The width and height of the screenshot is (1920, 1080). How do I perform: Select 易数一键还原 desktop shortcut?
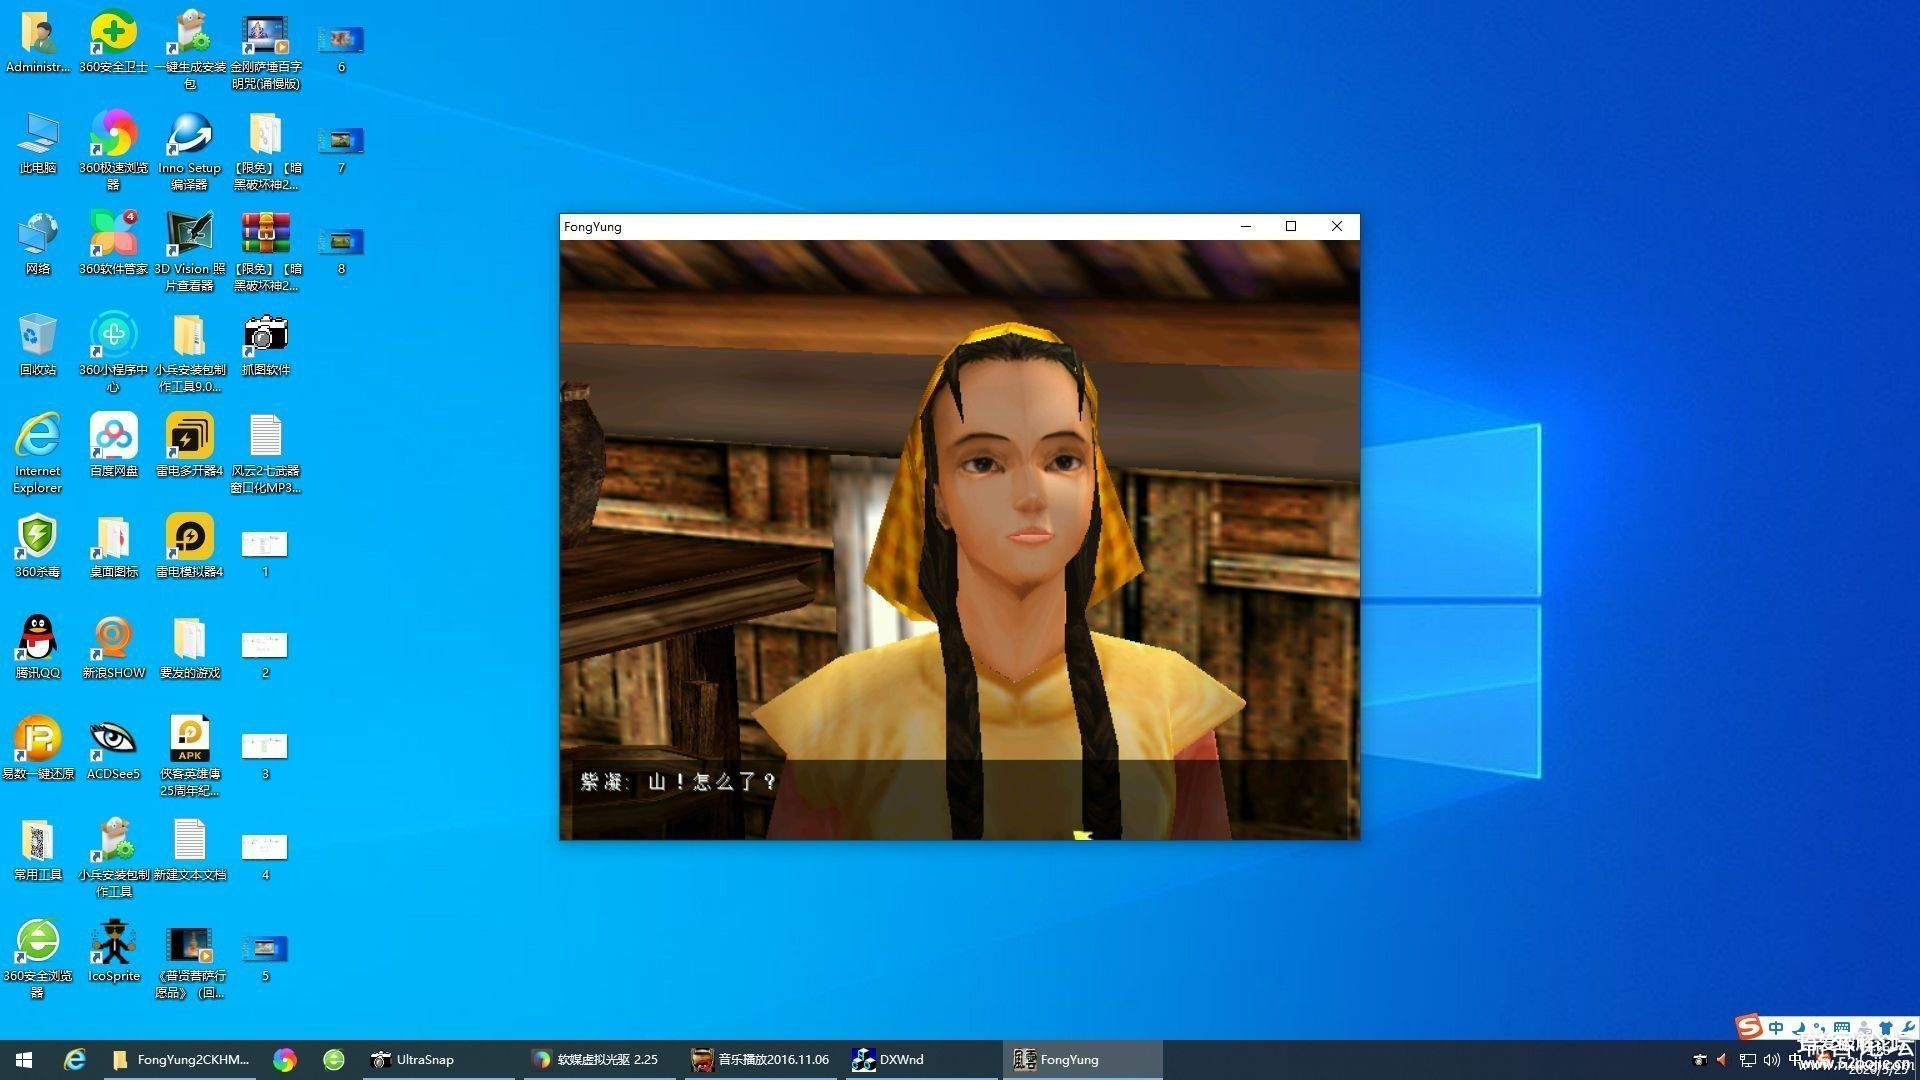(x=38, y=749)
